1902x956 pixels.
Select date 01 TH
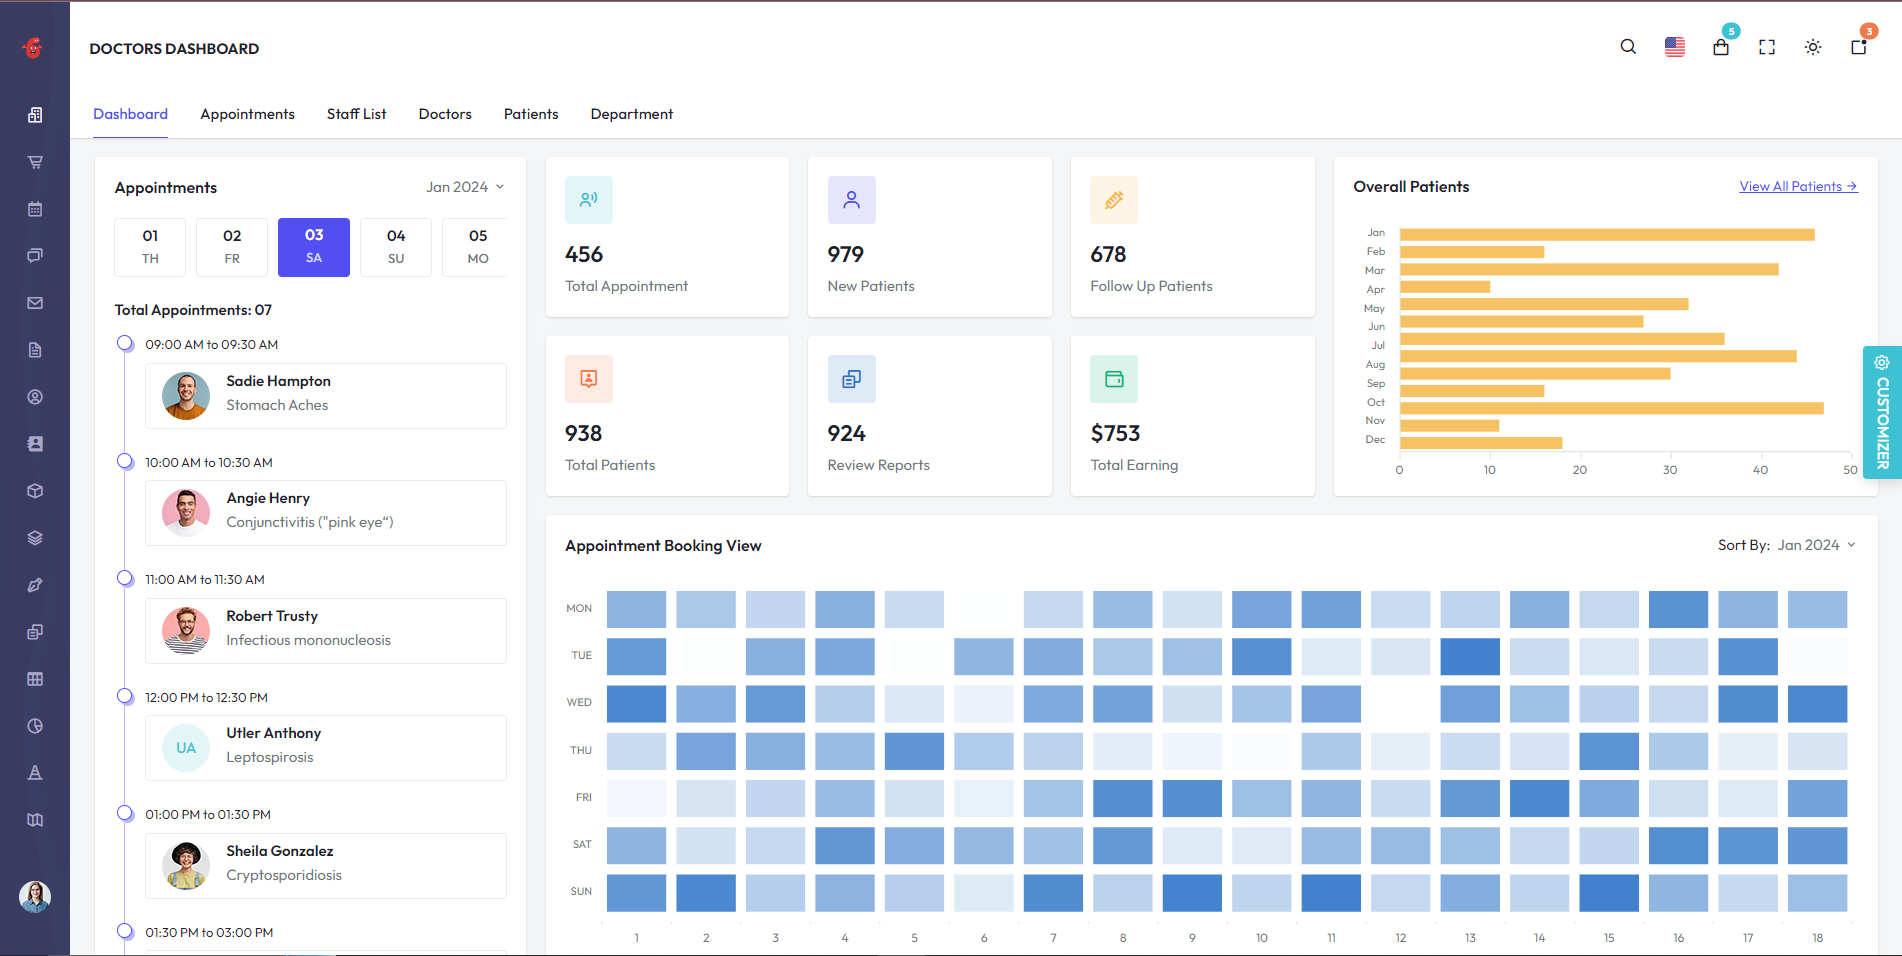point(150,247)
